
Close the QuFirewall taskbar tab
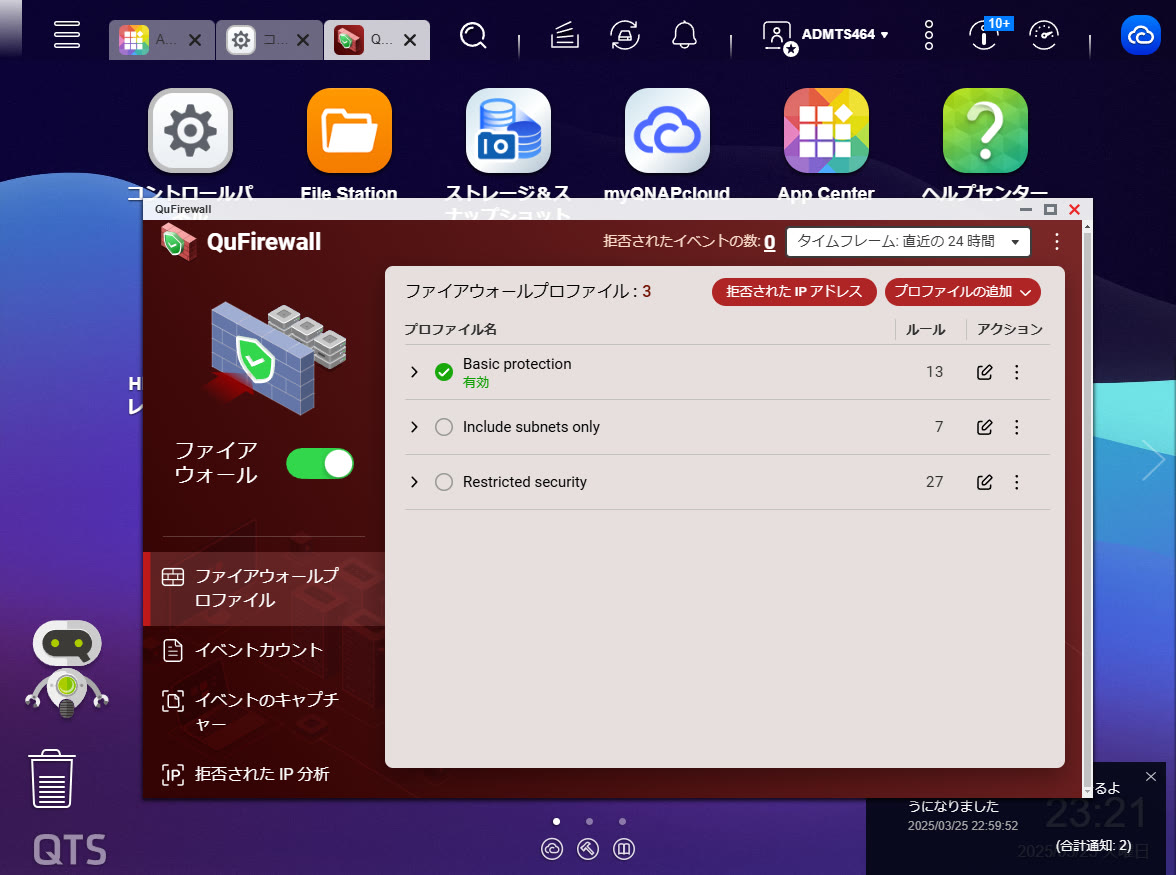point(410,40)
